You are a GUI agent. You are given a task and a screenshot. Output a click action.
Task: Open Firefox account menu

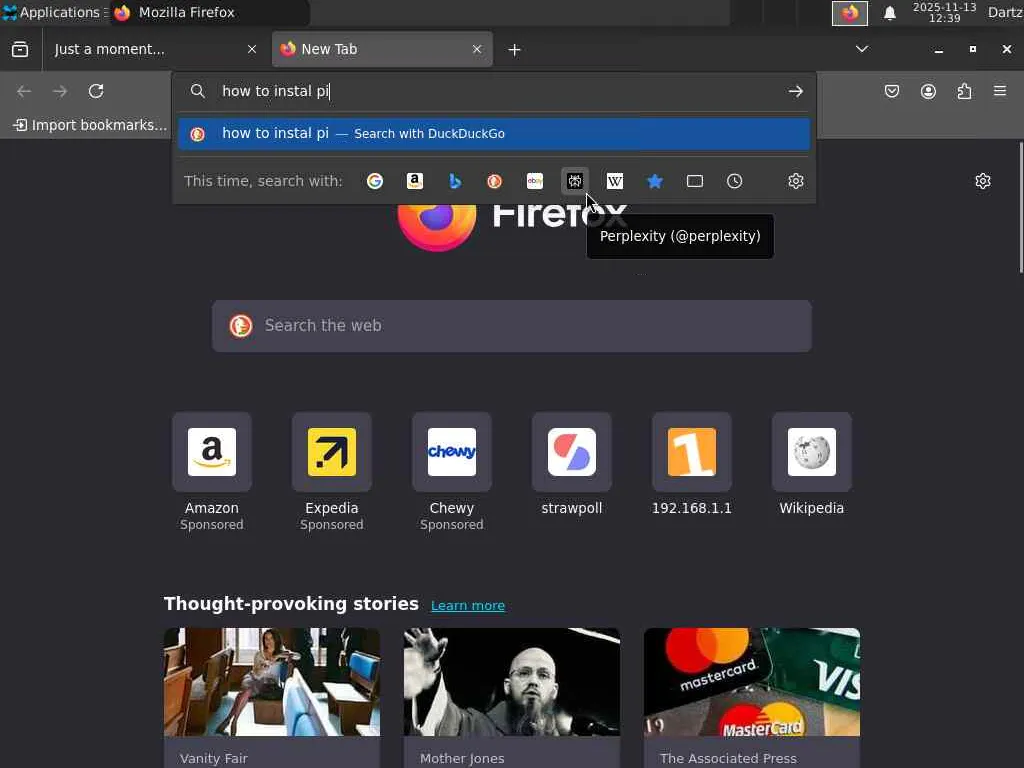(x=928, y=91)
